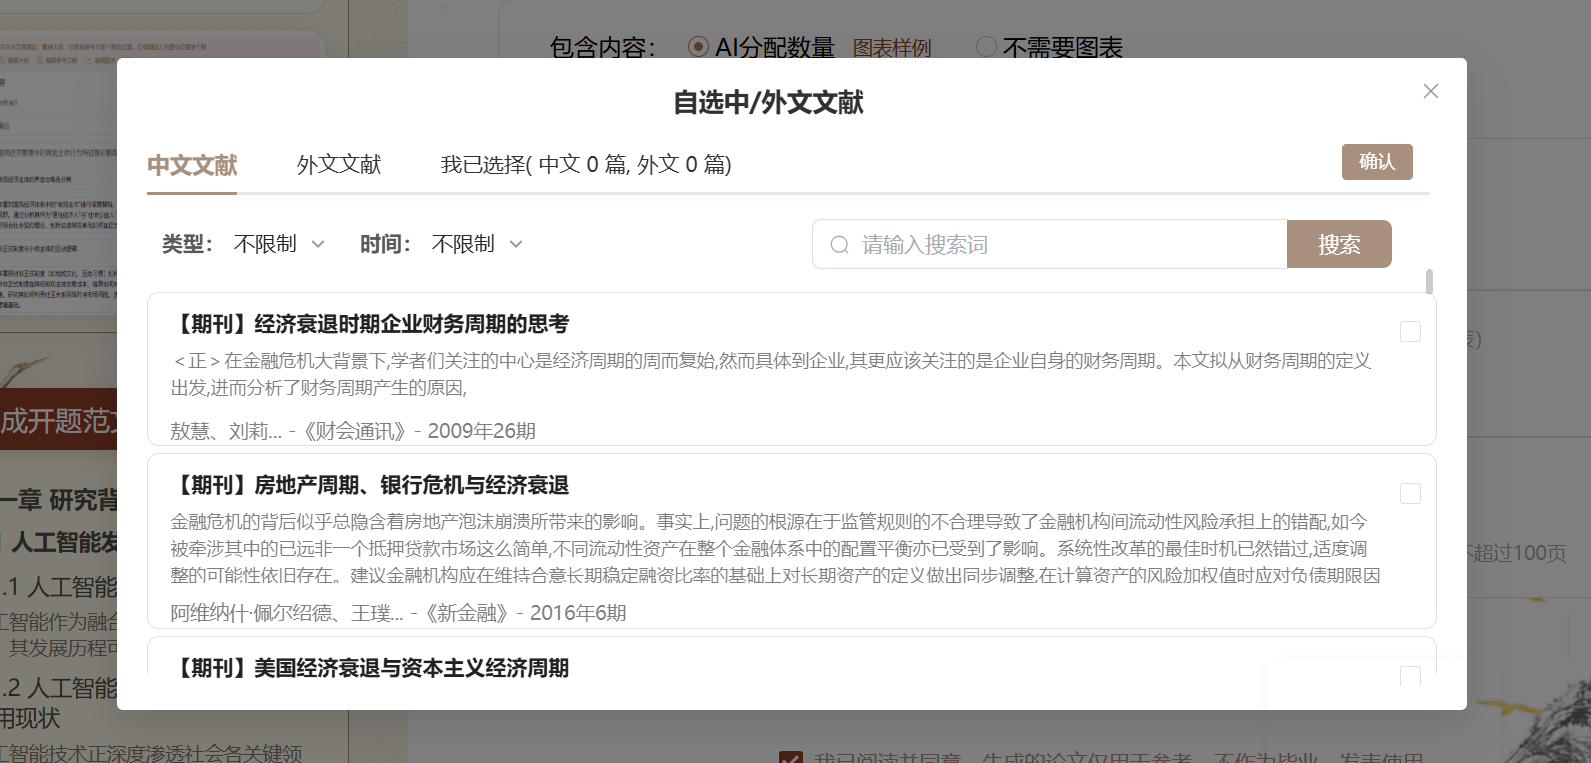1591x763 pixels.
Task: Click the 搜索 button
Action: [1339, 244]
